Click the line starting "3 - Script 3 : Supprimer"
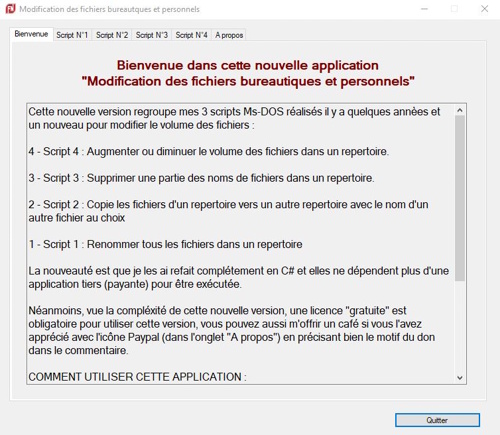The height and width of the screenshot is (435, 500). point(201,178)
